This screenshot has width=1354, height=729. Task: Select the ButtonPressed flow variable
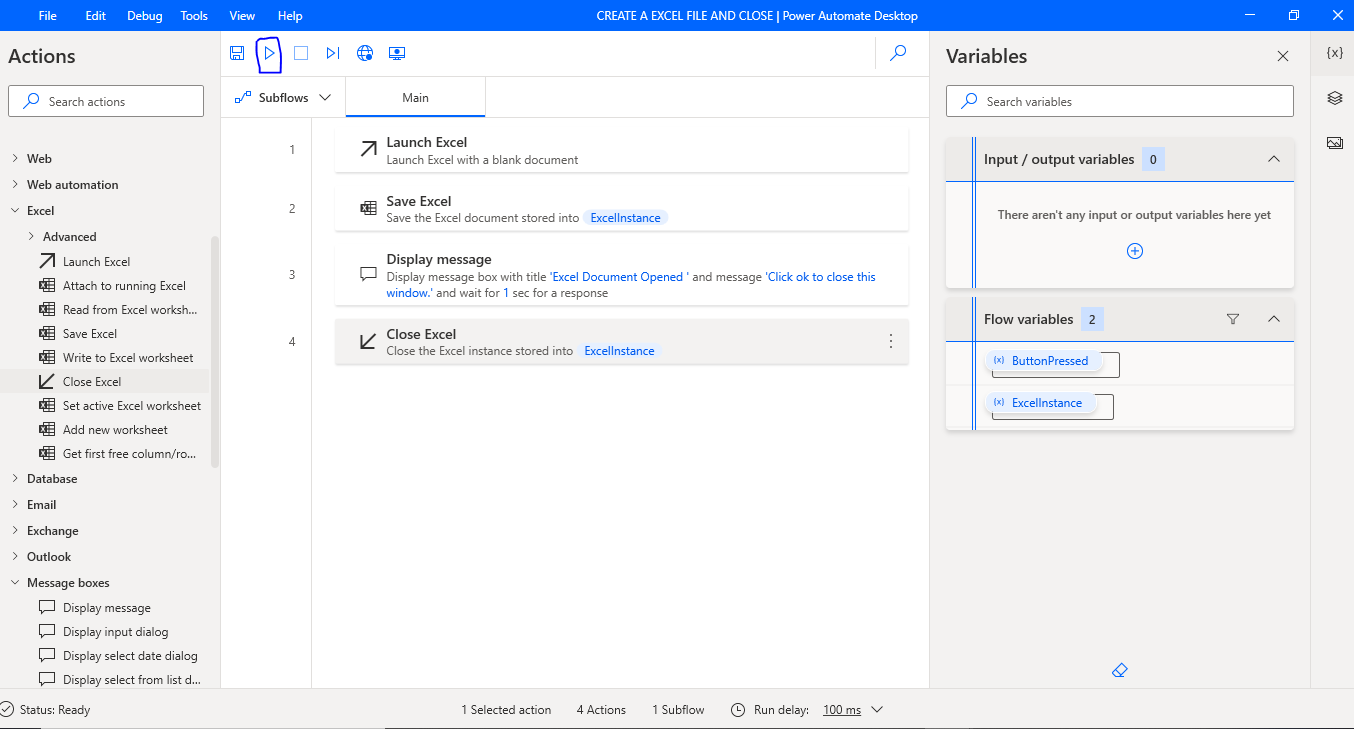(1043, 361)
